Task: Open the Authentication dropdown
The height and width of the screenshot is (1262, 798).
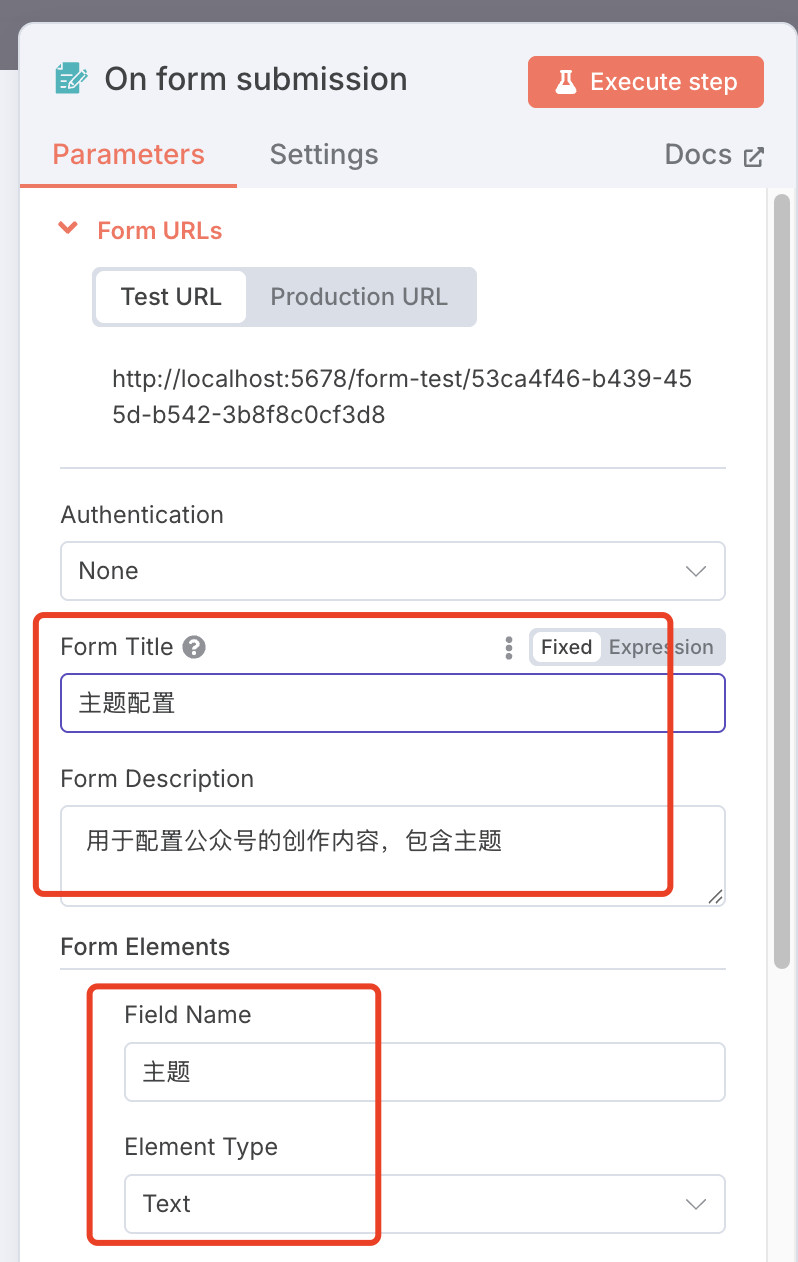Action: [x=393, y=571]
